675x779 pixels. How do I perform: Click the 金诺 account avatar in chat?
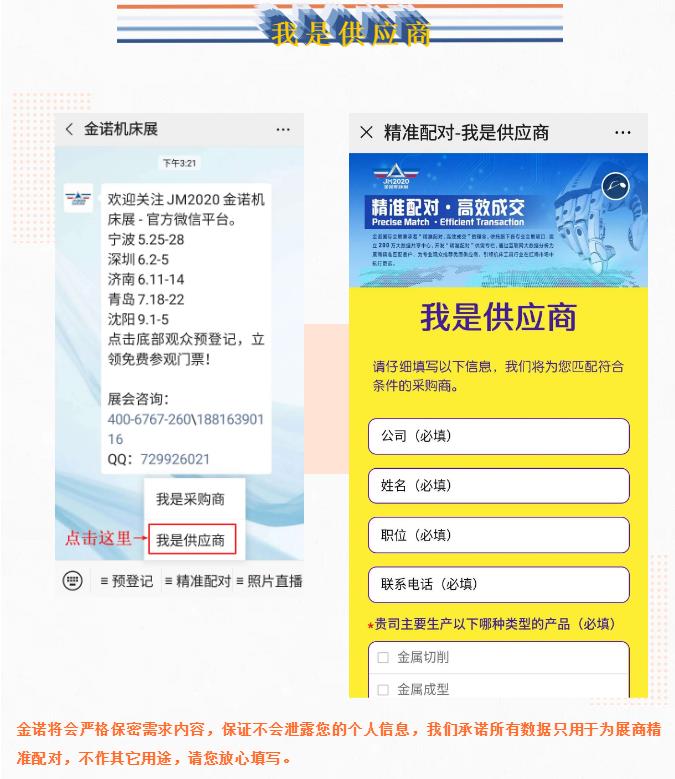(78, 198)
